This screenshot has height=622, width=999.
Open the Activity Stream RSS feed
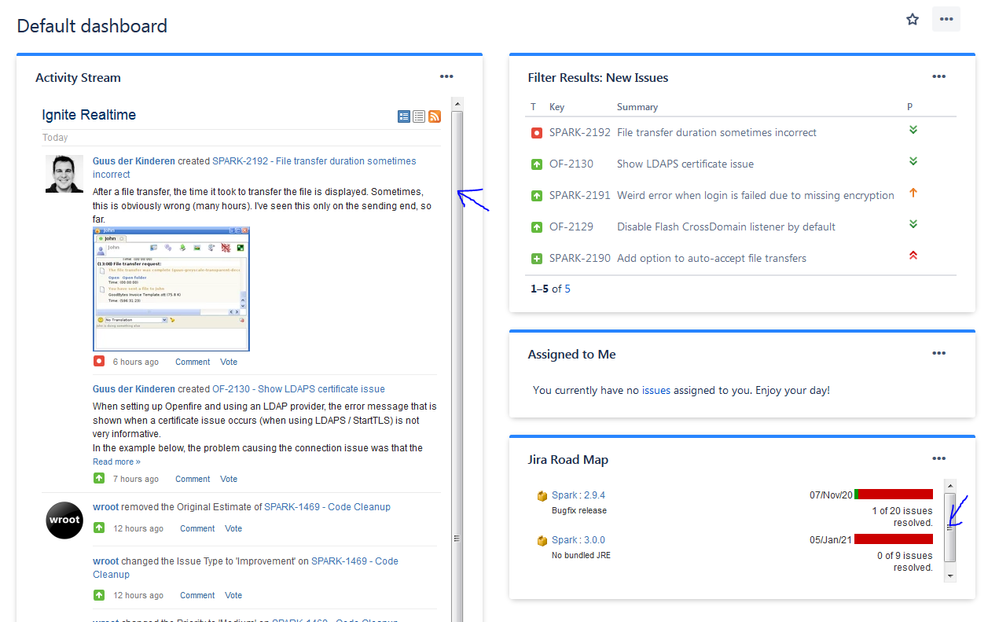(x=435, y=116)
